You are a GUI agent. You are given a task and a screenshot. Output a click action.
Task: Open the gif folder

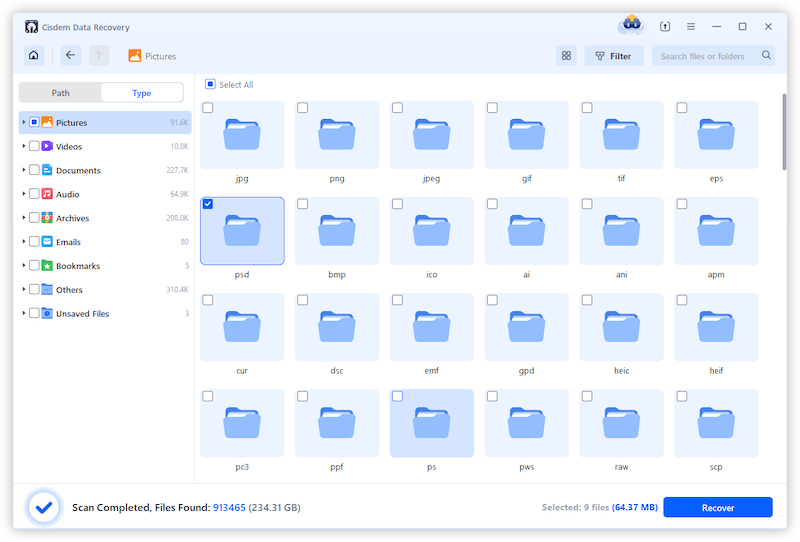click(x=527, y=135)
